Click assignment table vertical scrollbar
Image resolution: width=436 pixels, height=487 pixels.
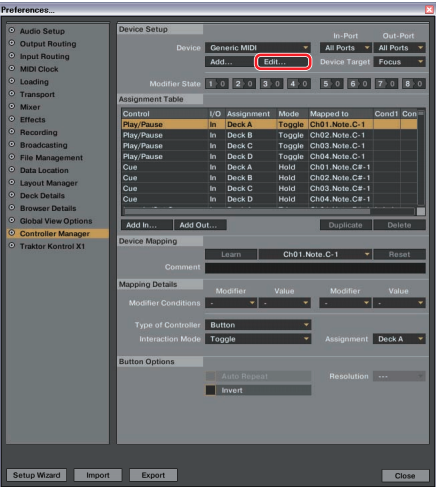(421, 158)
